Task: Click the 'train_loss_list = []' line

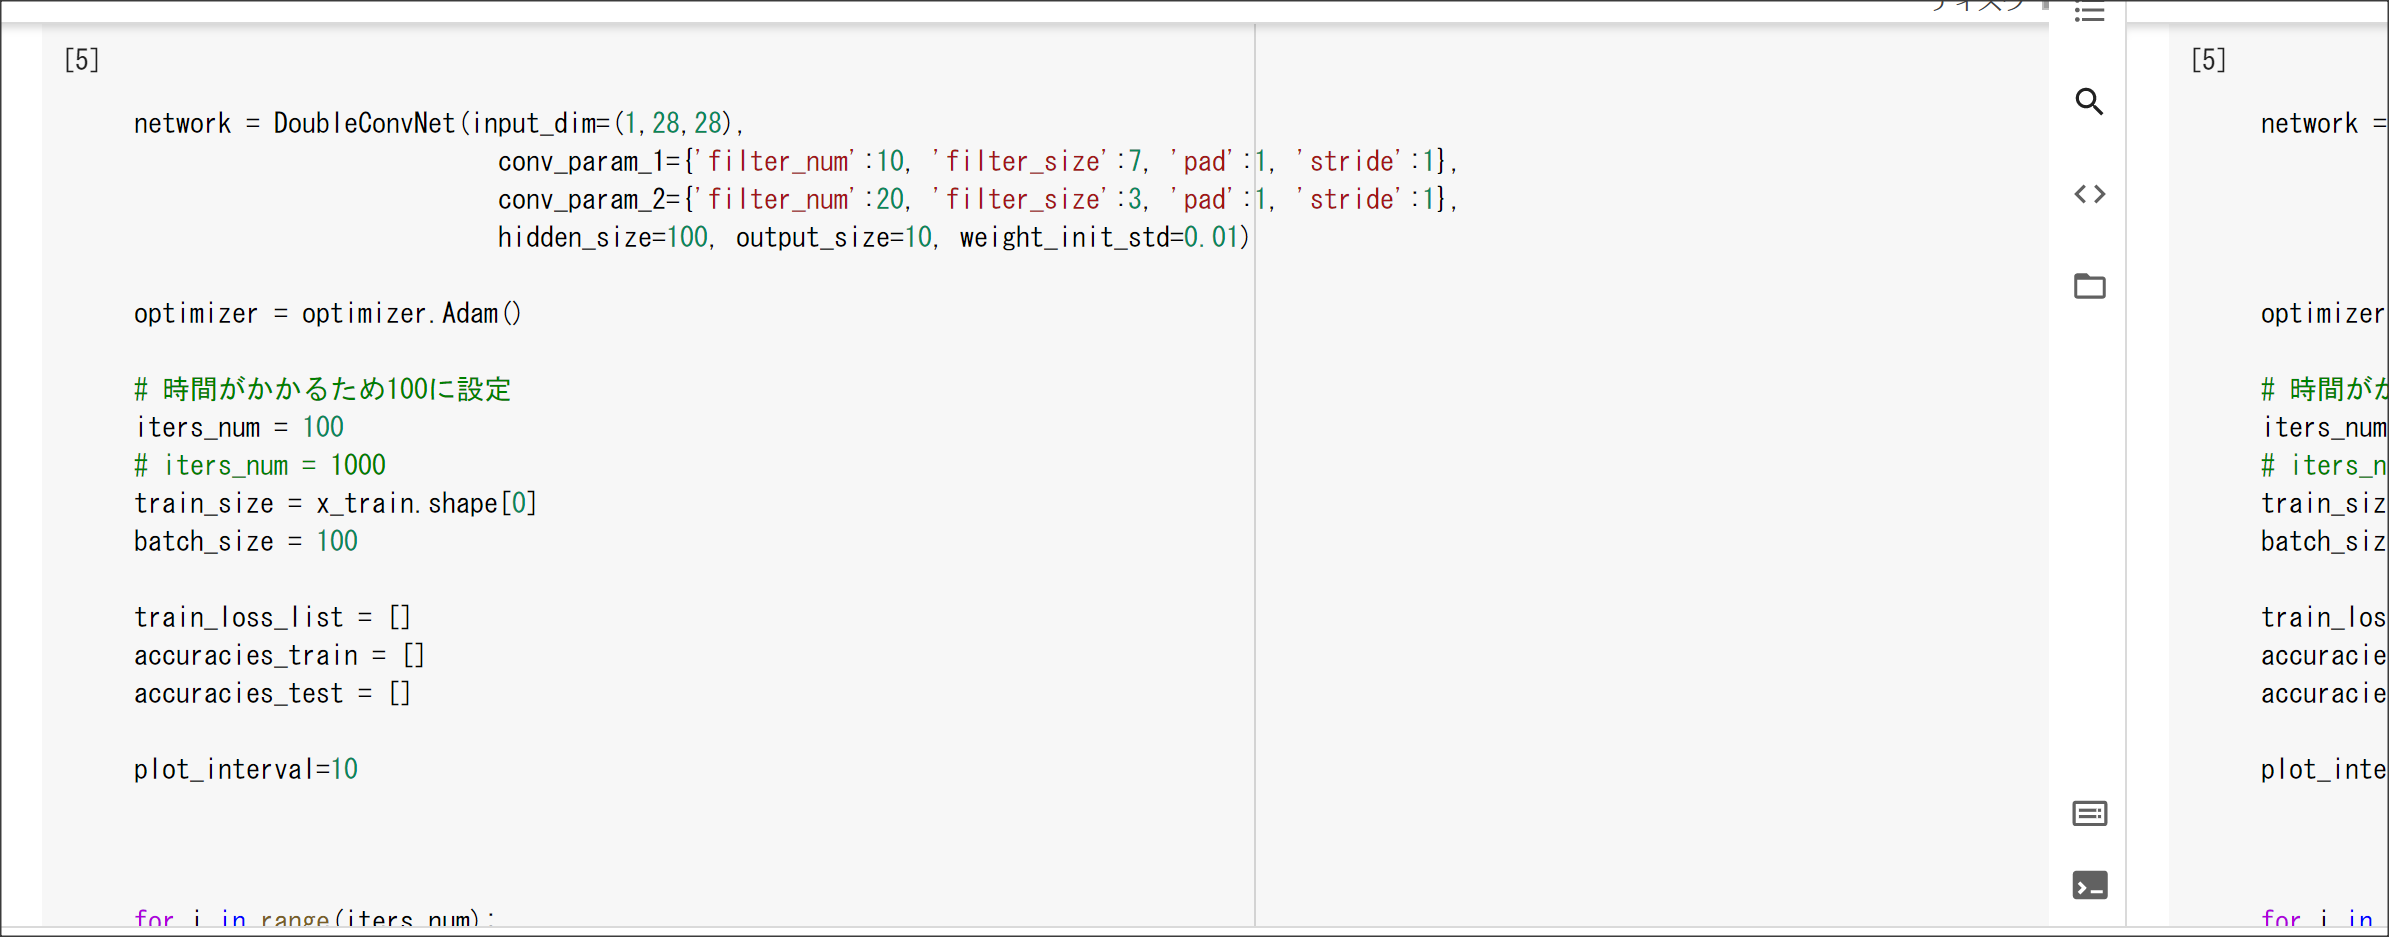Action: tap(273, 618)
